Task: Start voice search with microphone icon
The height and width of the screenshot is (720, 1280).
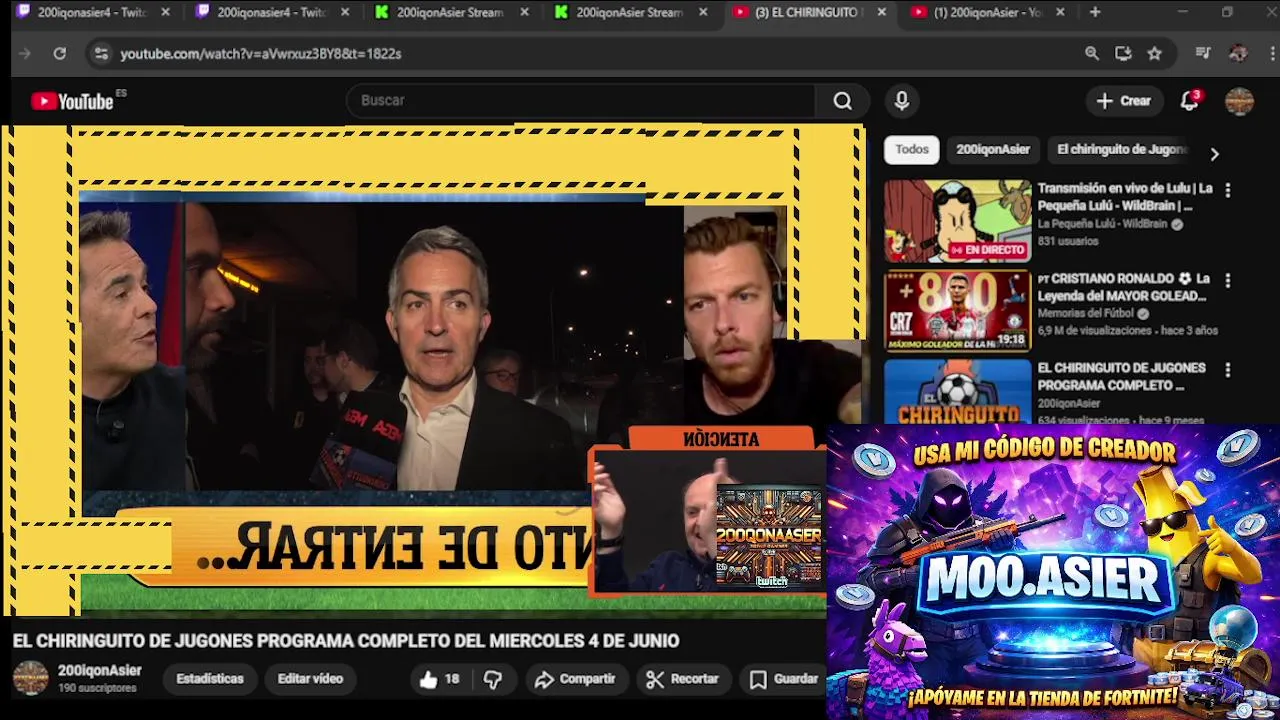Action: pyautogui.click(x=902, y=101)
